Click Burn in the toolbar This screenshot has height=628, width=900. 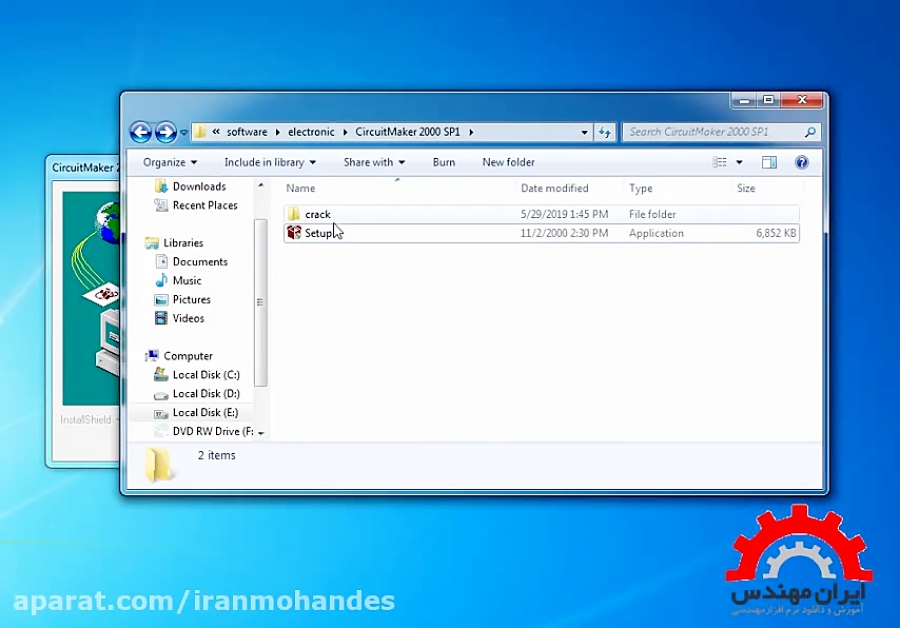(x=444, y=162)
